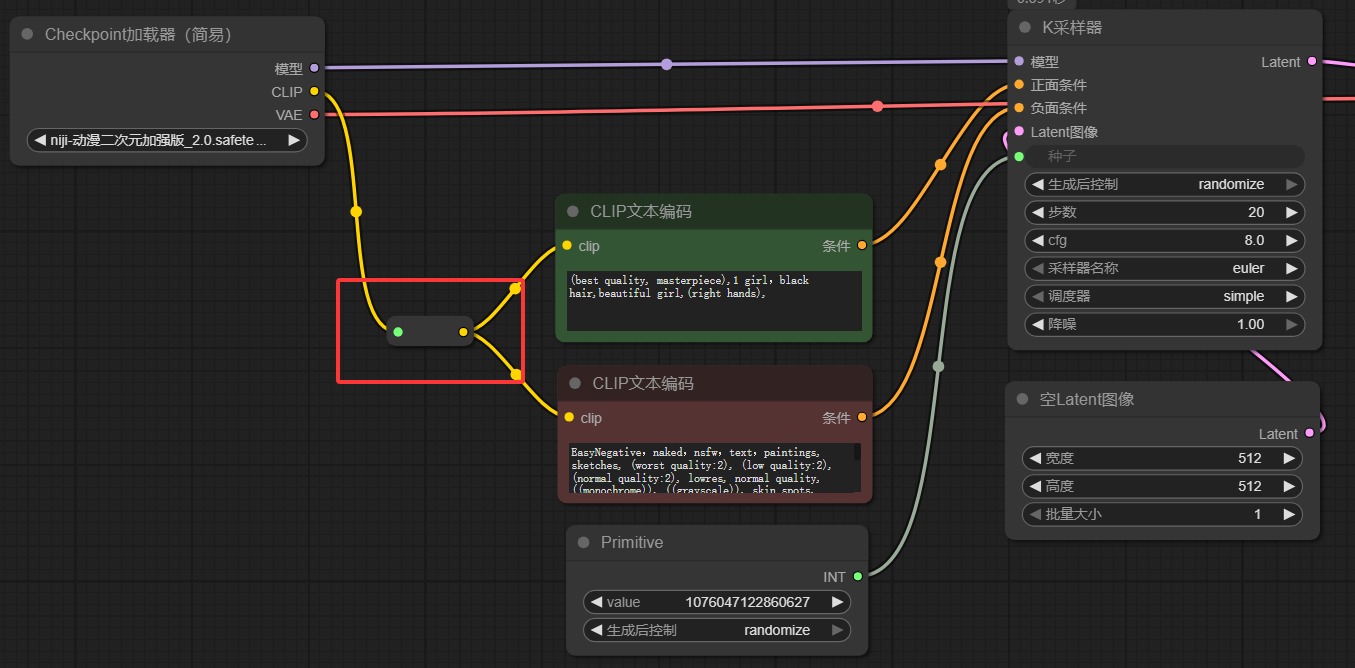Collapse the Primitive node using its title dot
The width and height of the screenshot is (1355, 668).
pyautogui.click(x=583, y=543)
